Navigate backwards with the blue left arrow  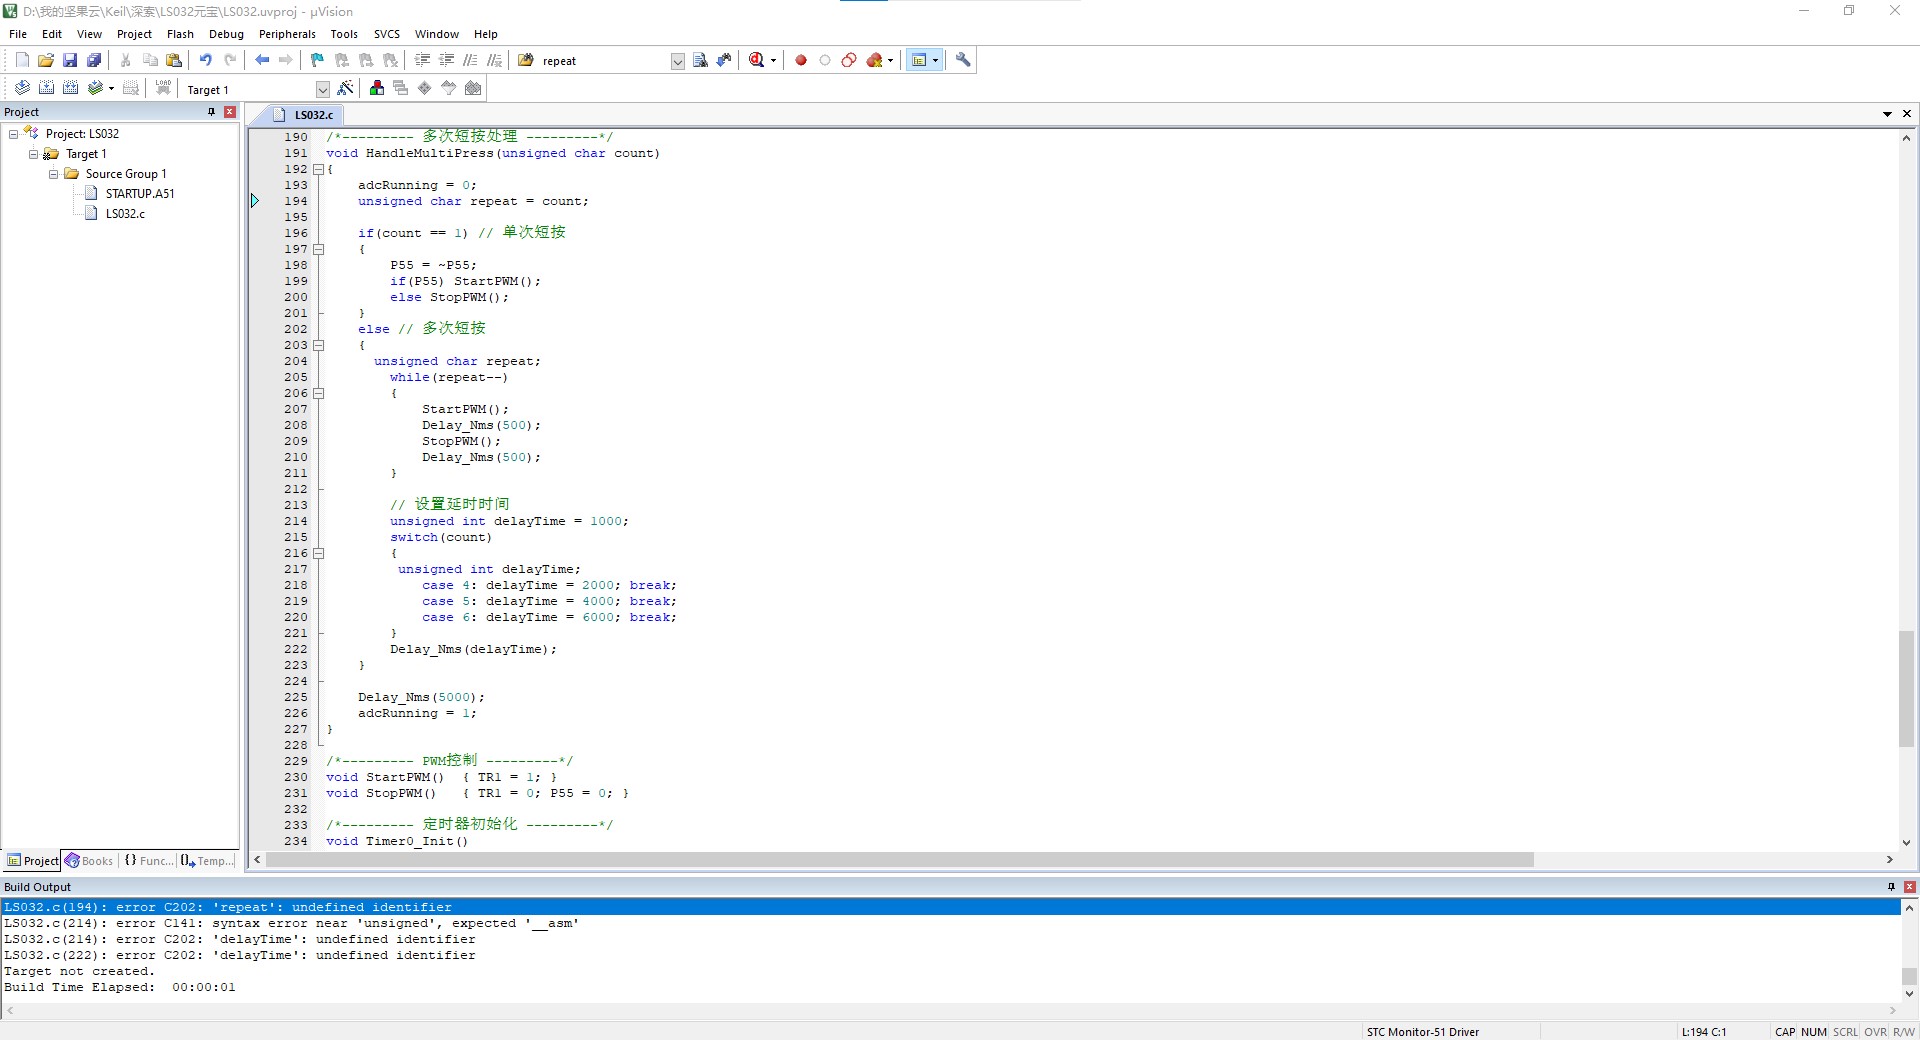(x=262, y=60)
